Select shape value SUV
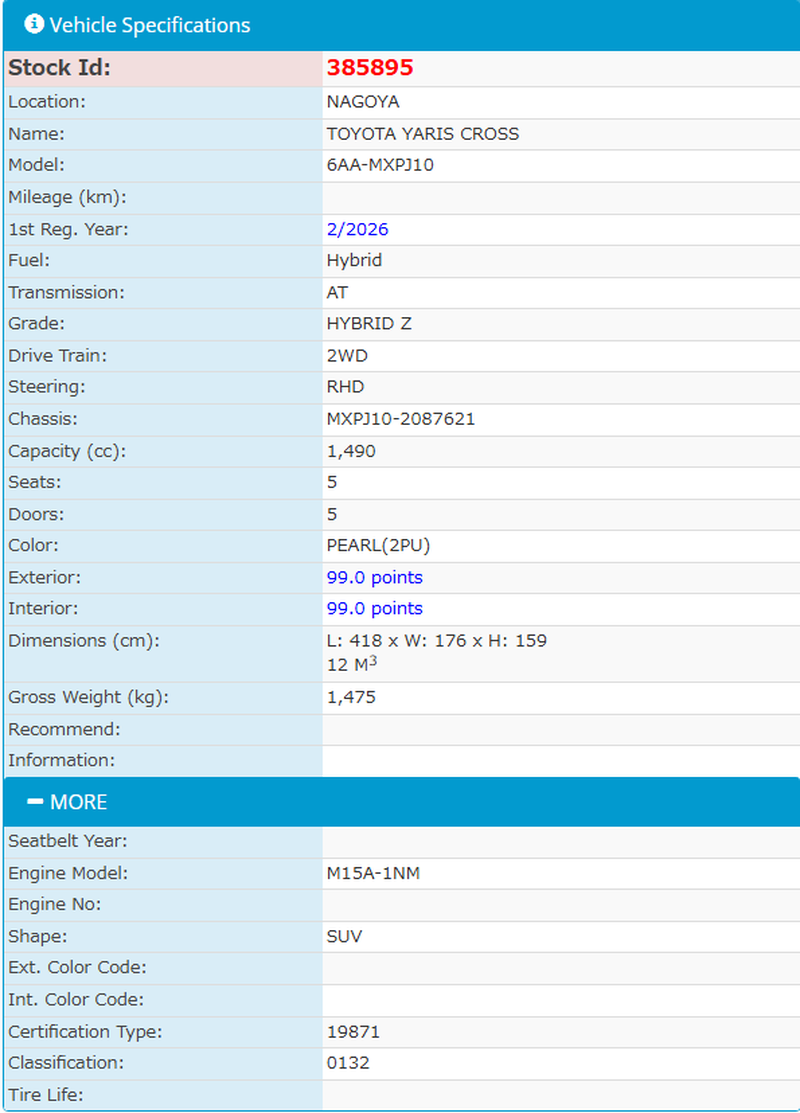 tap(344, 936)
